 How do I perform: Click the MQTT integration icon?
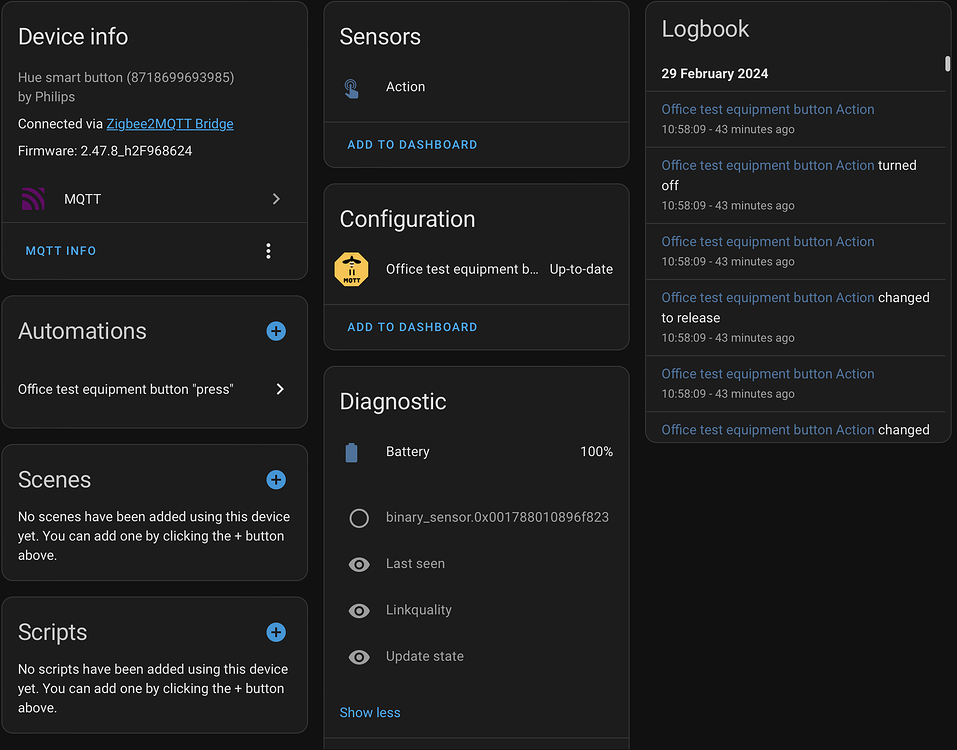(x=33, y=199)
